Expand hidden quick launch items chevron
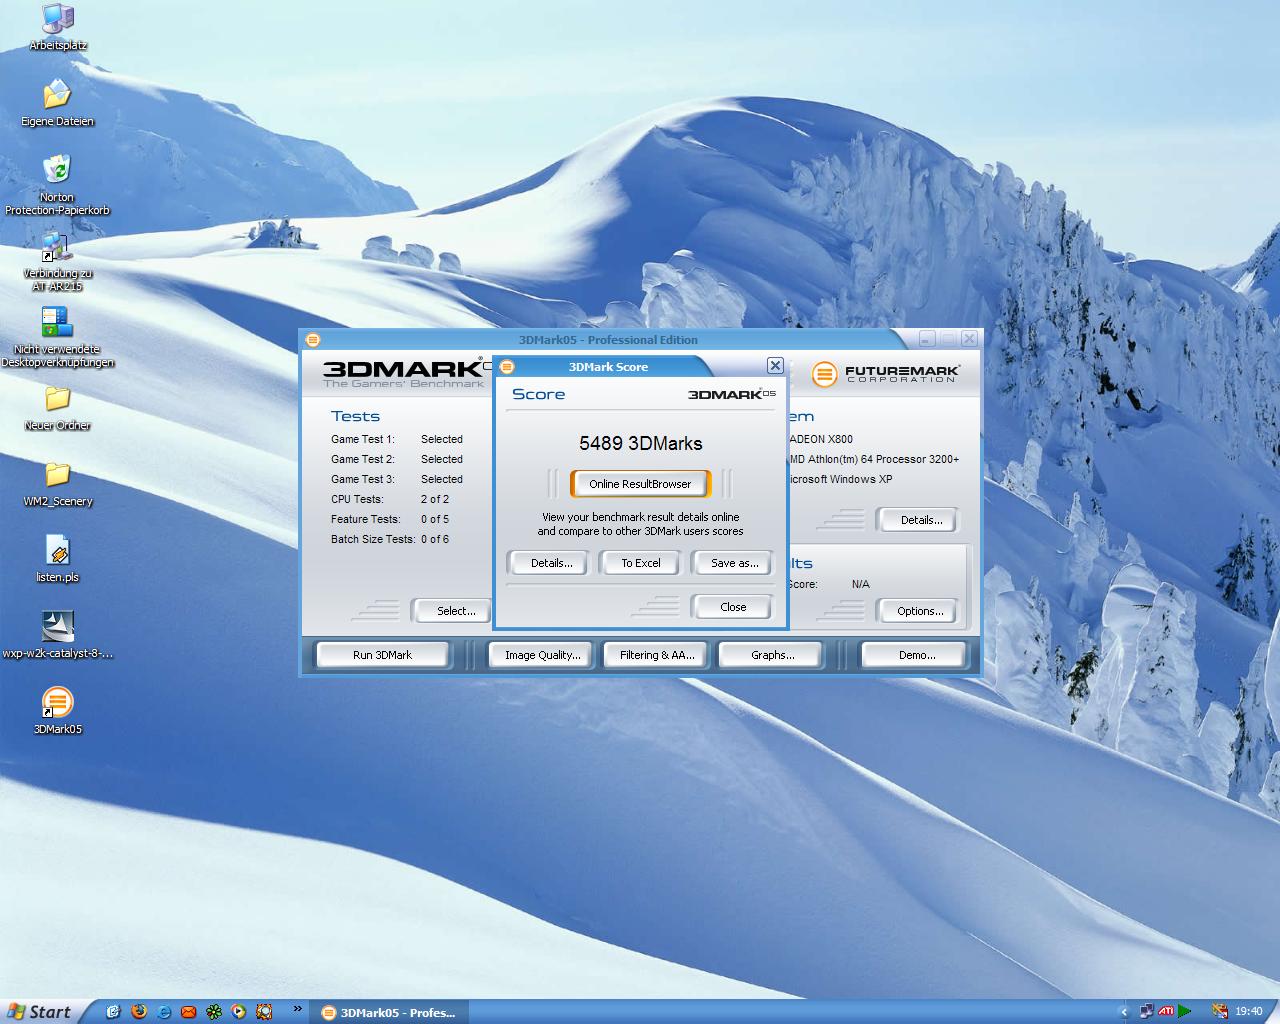This screenshot has width=1280, height=1024. click(x=297, y=1010)
